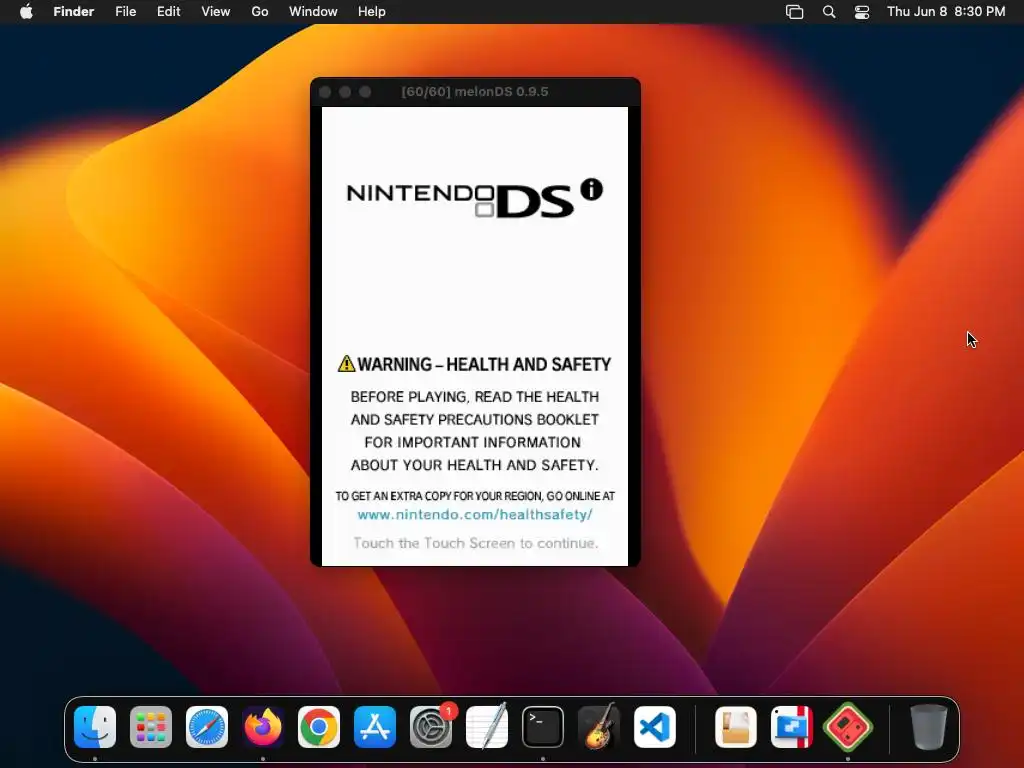Open Spotlight search in menu bar
Screen dimensions: 1024x768
pyautogui.click(x=829, y=12)
